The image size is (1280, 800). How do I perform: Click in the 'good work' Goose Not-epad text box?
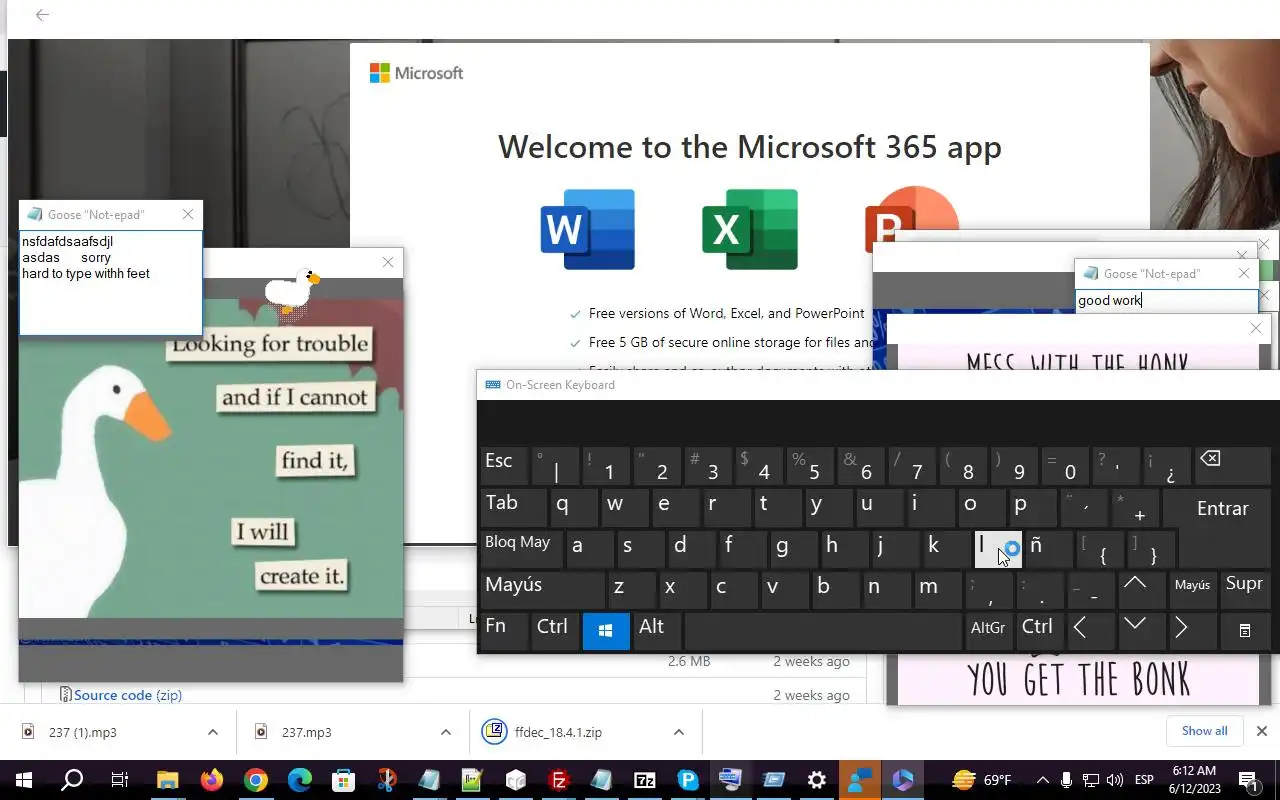tap(1166, 301)
